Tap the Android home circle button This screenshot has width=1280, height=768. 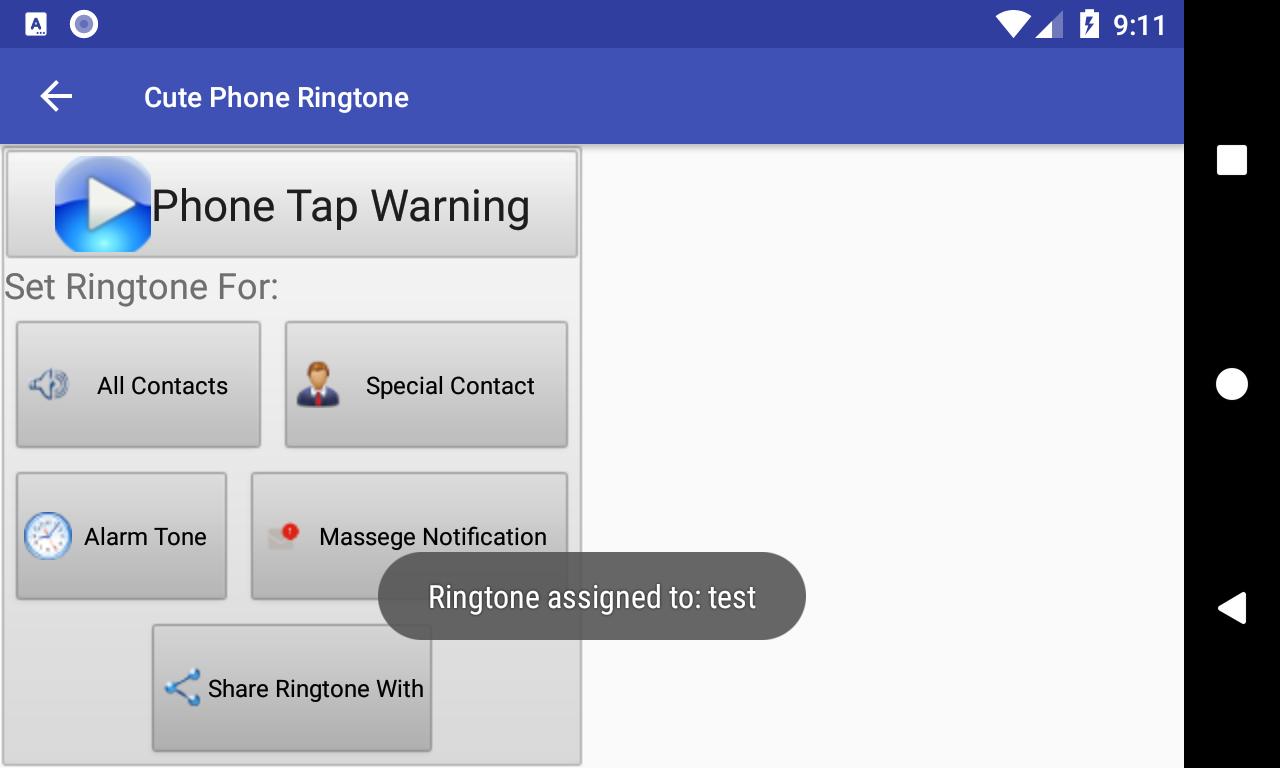1232,384
